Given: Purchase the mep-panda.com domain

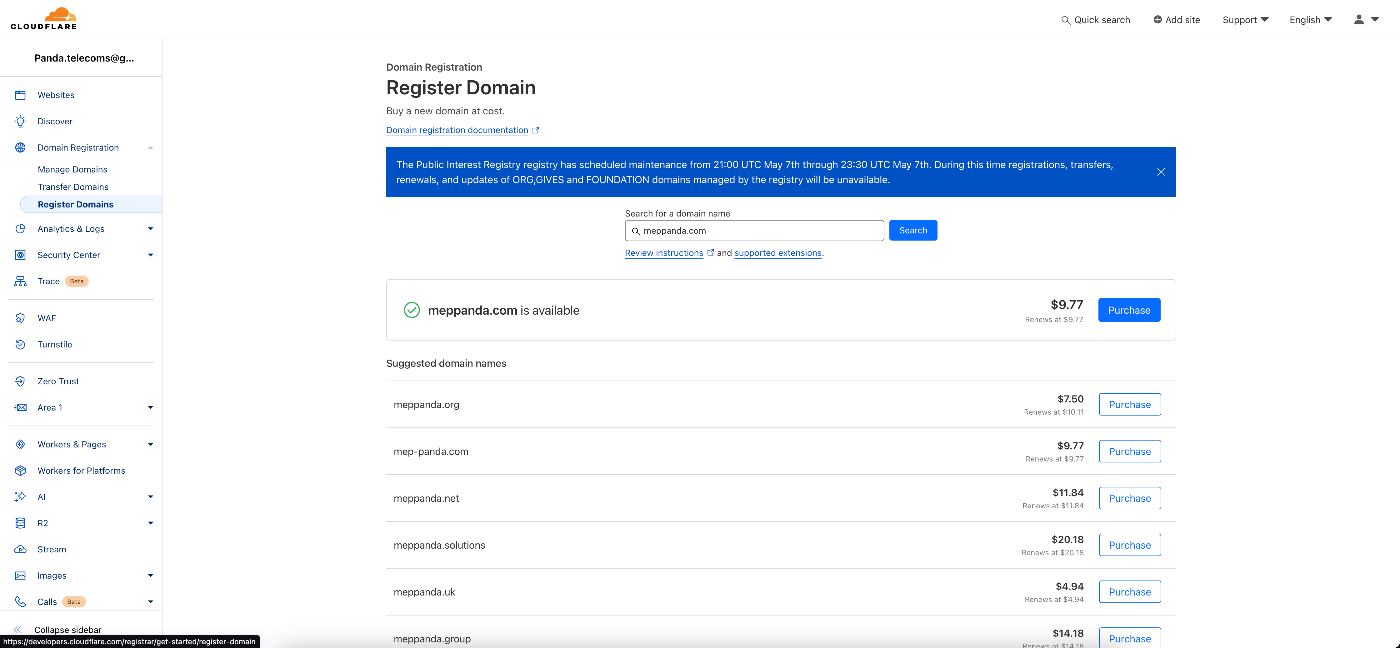Looking at the screenshot, I should (1130, 452).
